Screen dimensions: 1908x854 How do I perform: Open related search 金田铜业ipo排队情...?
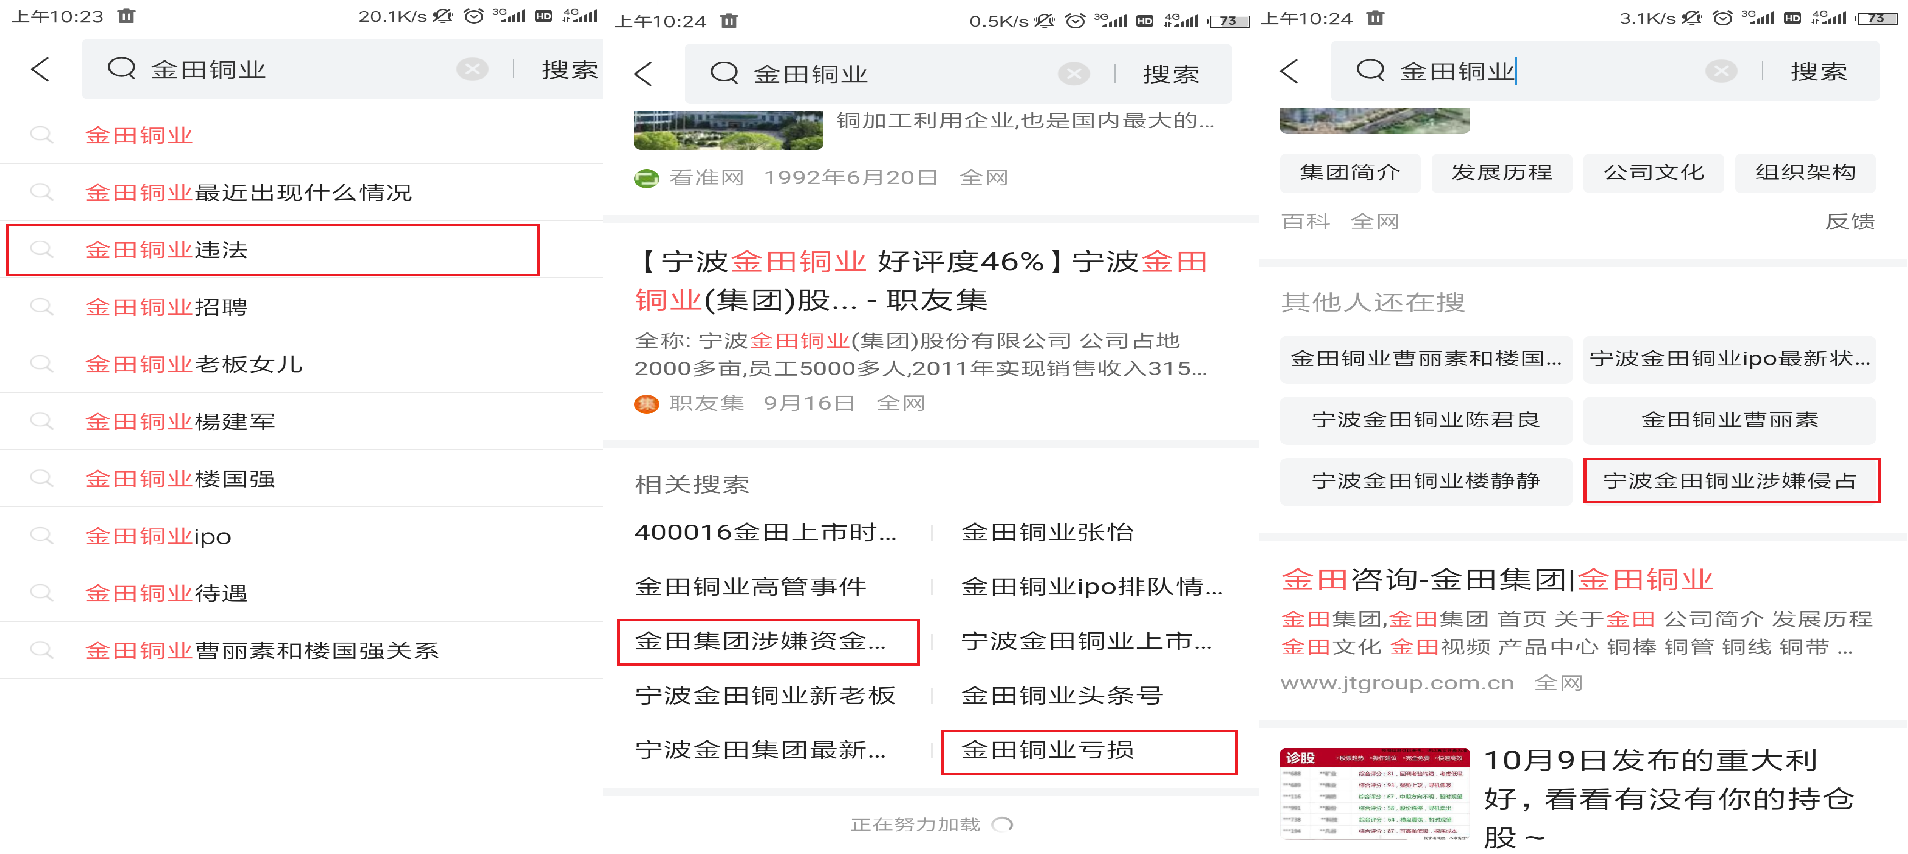pos(1092,586)
